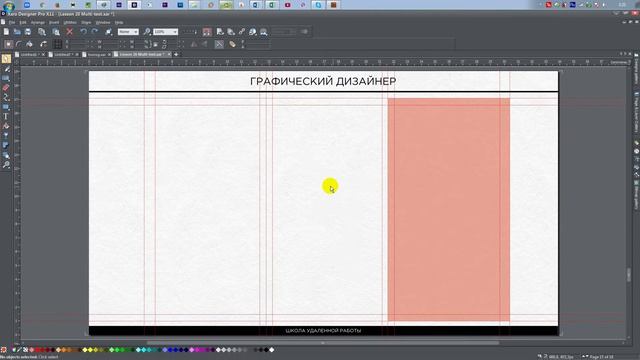640x360 pixels.
Task: Click the red Delete X icon
Action: pos(70,32)
